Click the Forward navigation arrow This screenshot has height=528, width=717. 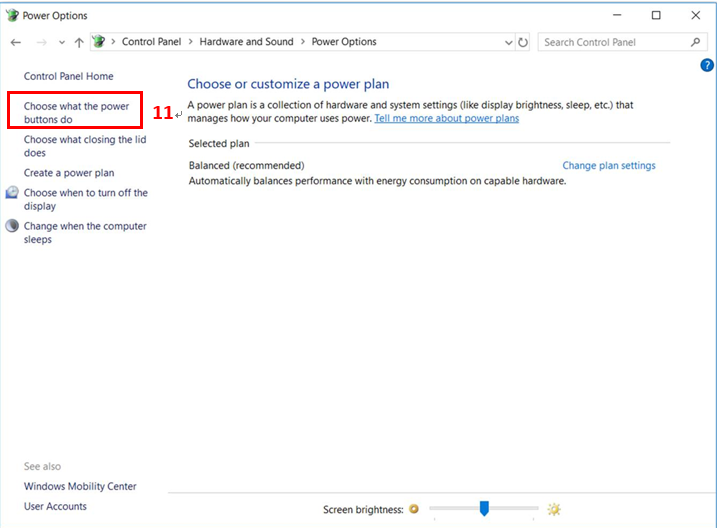42,43
